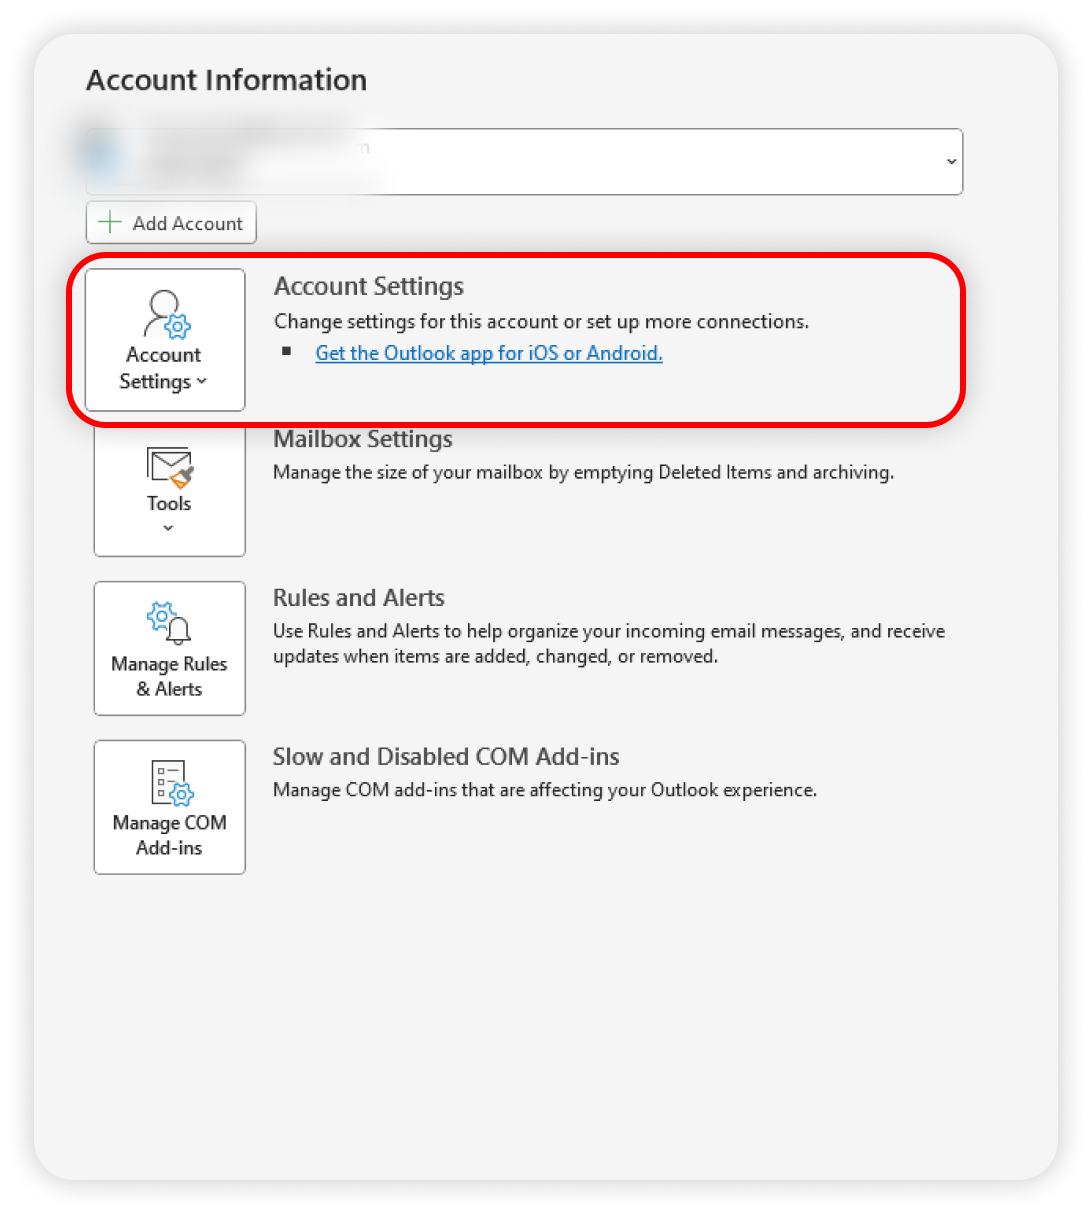Open the Get the Outlook app link
Screen dimensions: 1092x1214
click(x=488, y=353)
